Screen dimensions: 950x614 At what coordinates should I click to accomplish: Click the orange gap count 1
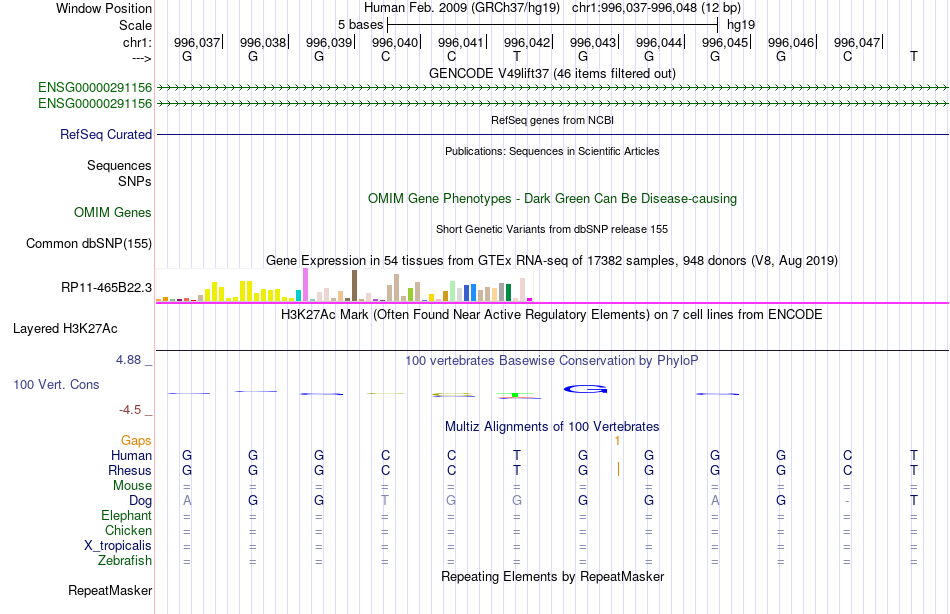coord(617,441)
